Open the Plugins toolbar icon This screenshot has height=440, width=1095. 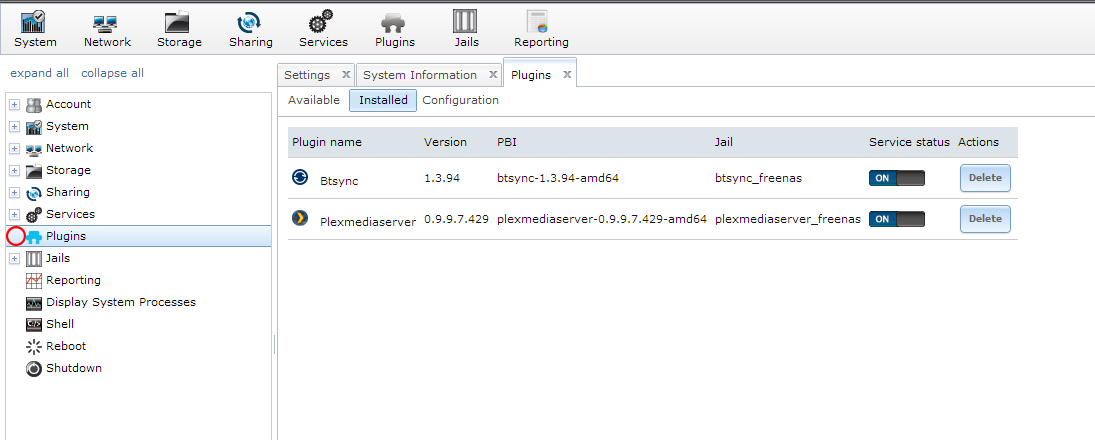click(x=394, y=23)
